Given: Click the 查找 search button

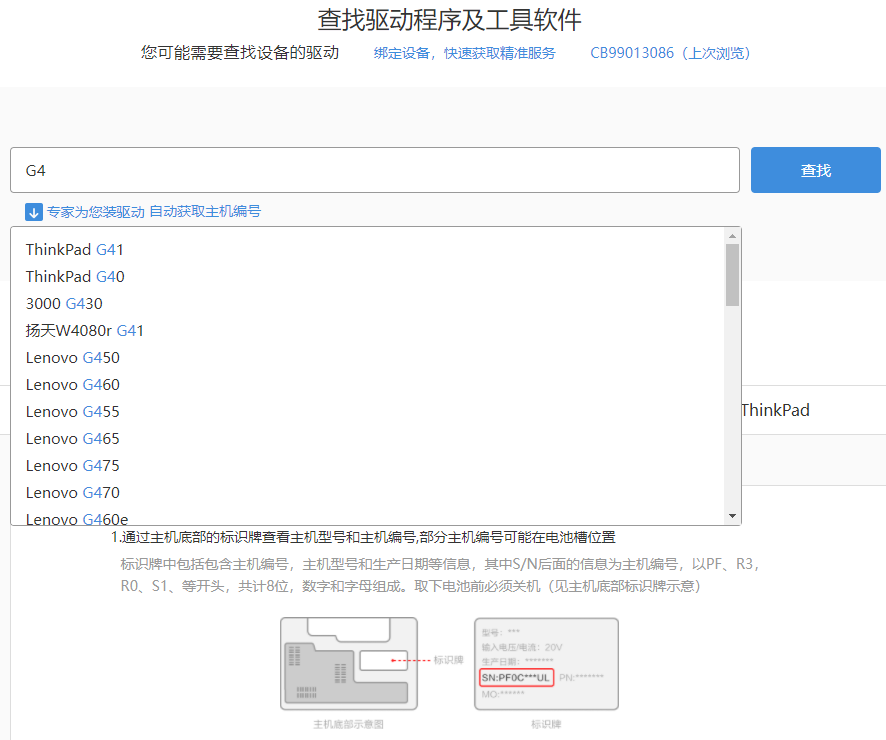Looking at the screenshot, I should tap(815, 170).
